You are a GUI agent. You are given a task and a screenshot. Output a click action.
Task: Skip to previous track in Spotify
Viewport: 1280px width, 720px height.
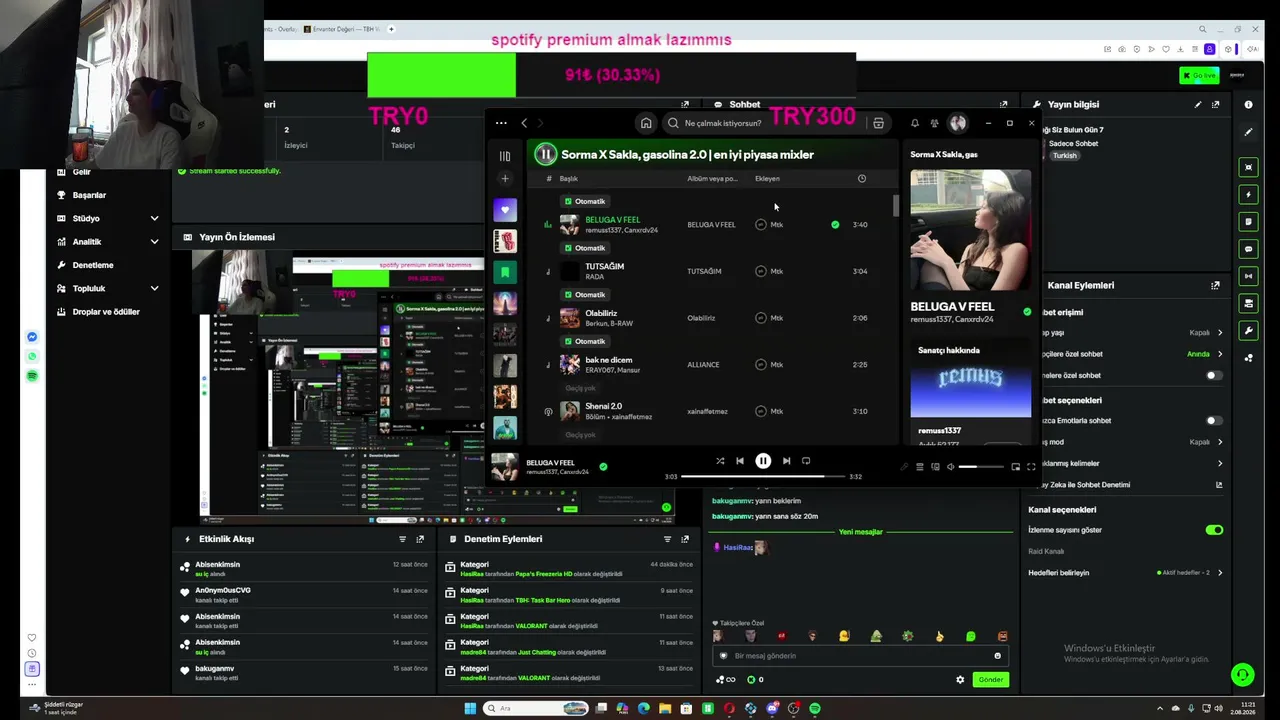click(740, 461)
